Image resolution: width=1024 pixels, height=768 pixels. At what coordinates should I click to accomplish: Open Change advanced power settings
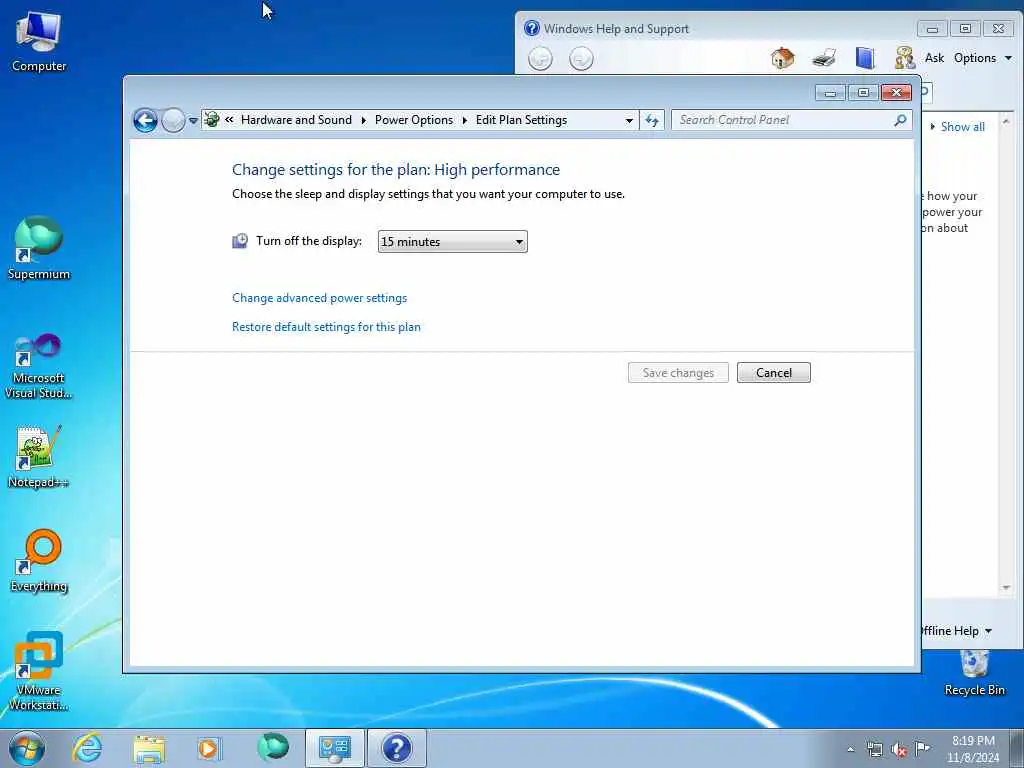(x=319, y=298)
